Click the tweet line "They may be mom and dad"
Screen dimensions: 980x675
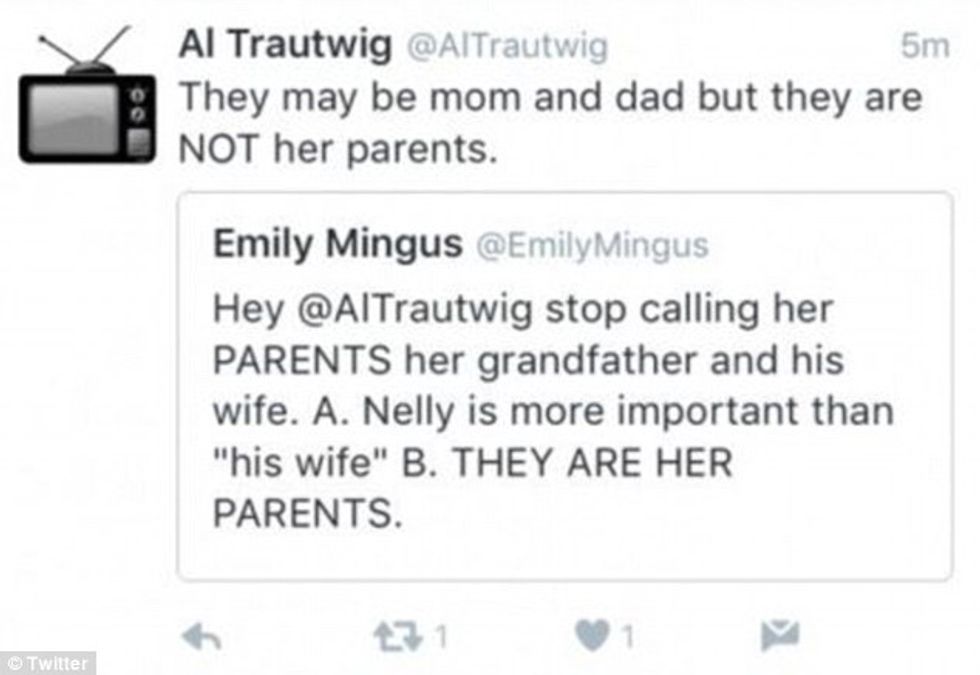click(x=549, y=99)
